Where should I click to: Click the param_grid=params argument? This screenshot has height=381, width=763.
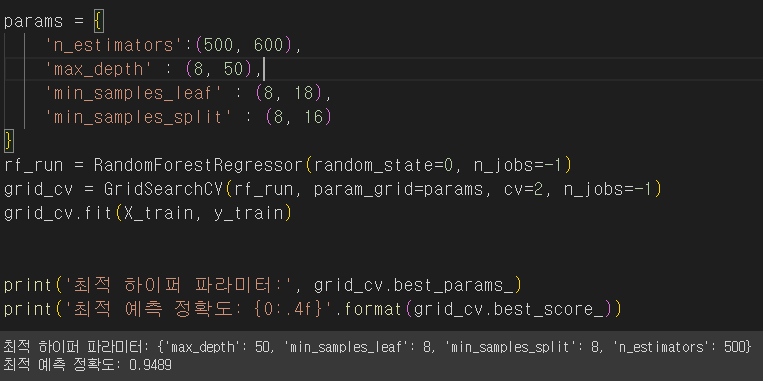(x=399, y=189)
